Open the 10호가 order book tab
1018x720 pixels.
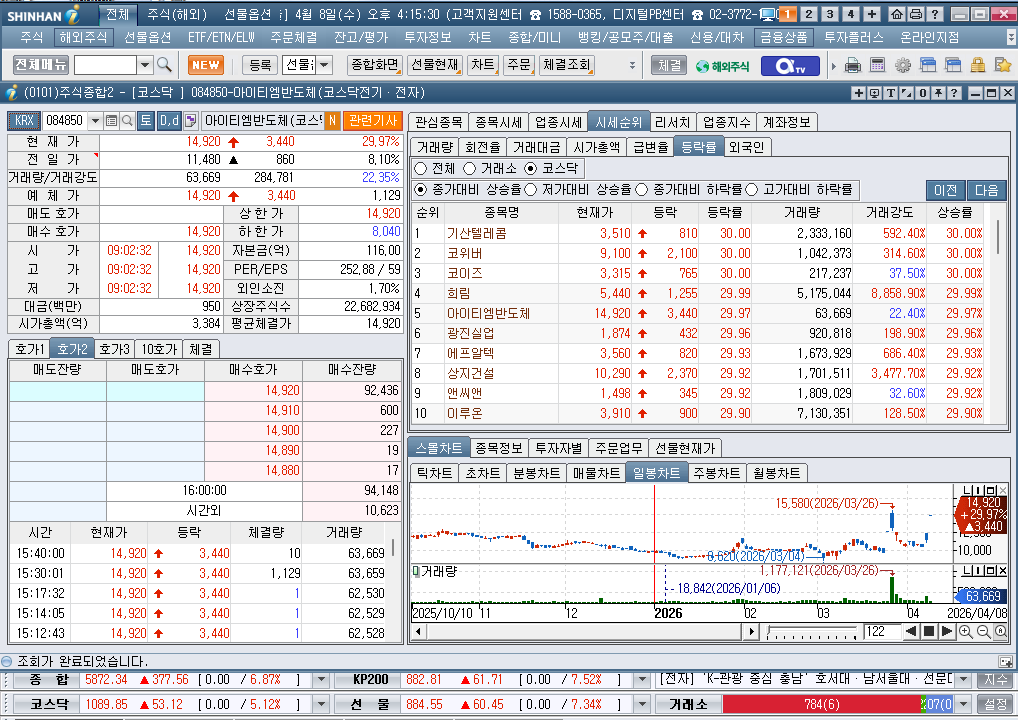coord(159,349)
